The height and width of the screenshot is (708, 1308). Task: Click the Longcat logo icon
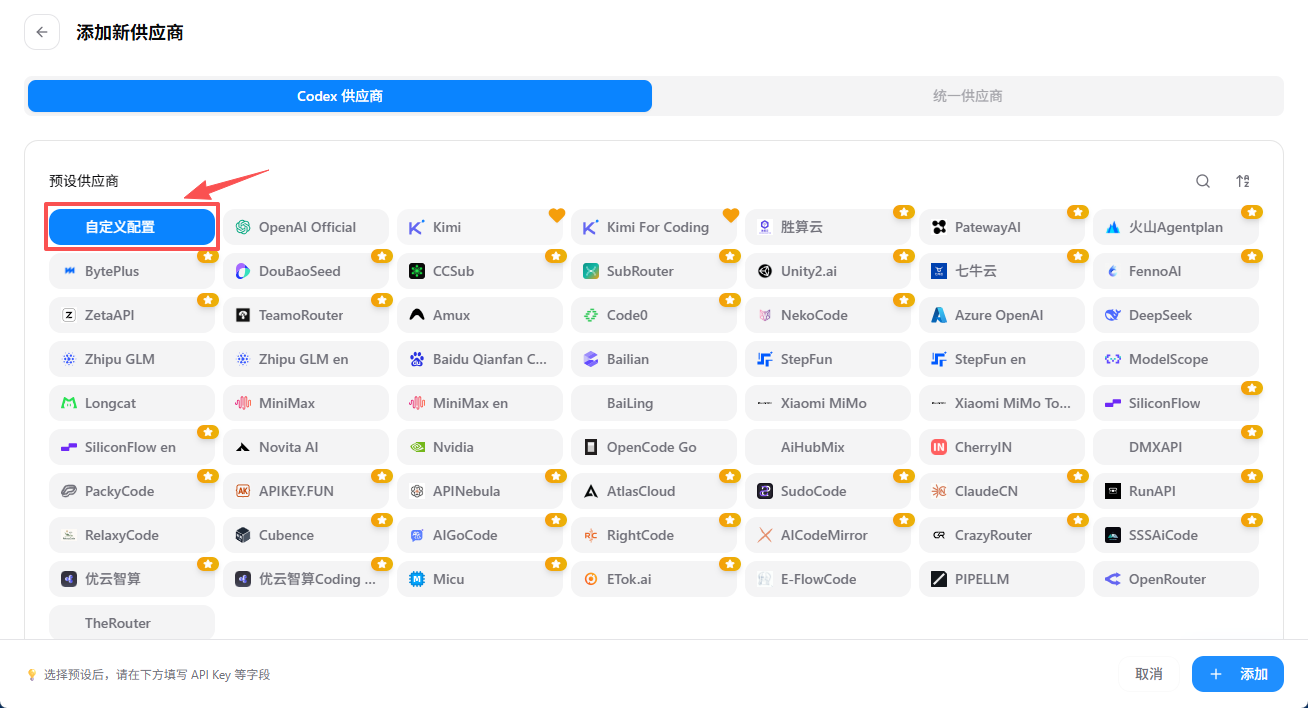point(68,403)
